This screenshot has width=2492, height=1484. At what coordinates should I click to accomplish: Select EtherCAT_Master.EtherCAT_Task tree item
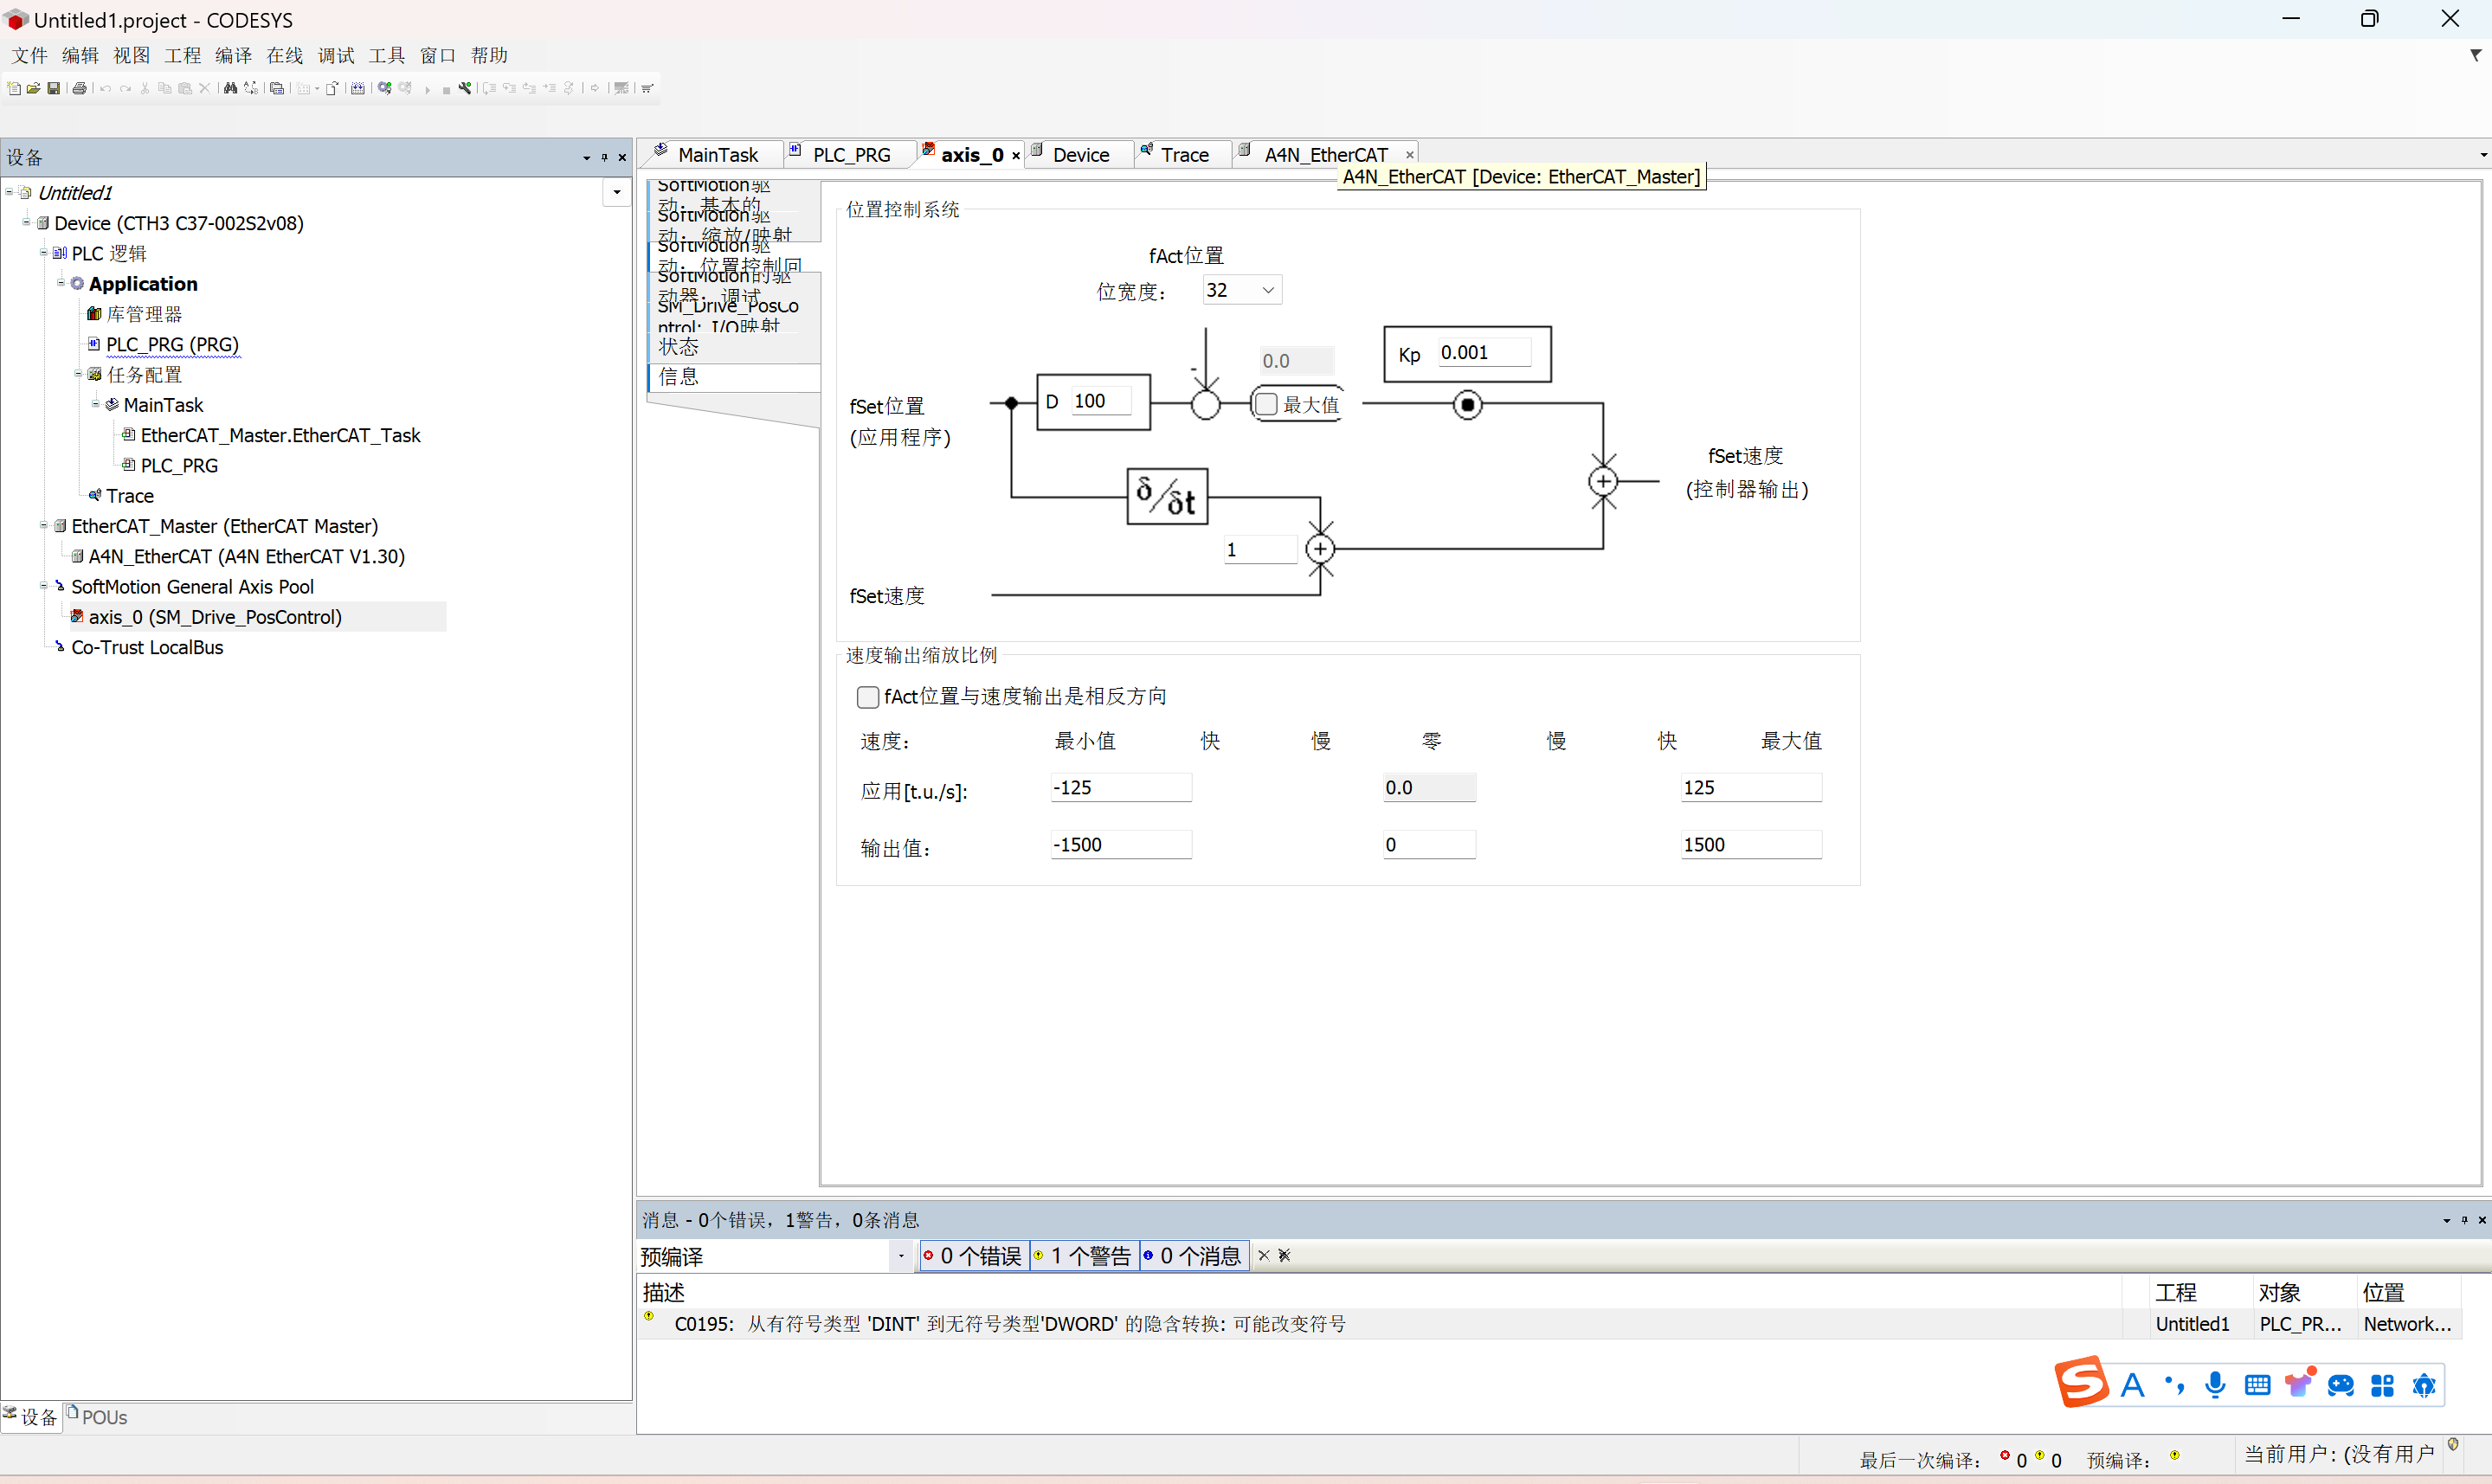pyautogui.click(x=280, y=435)
